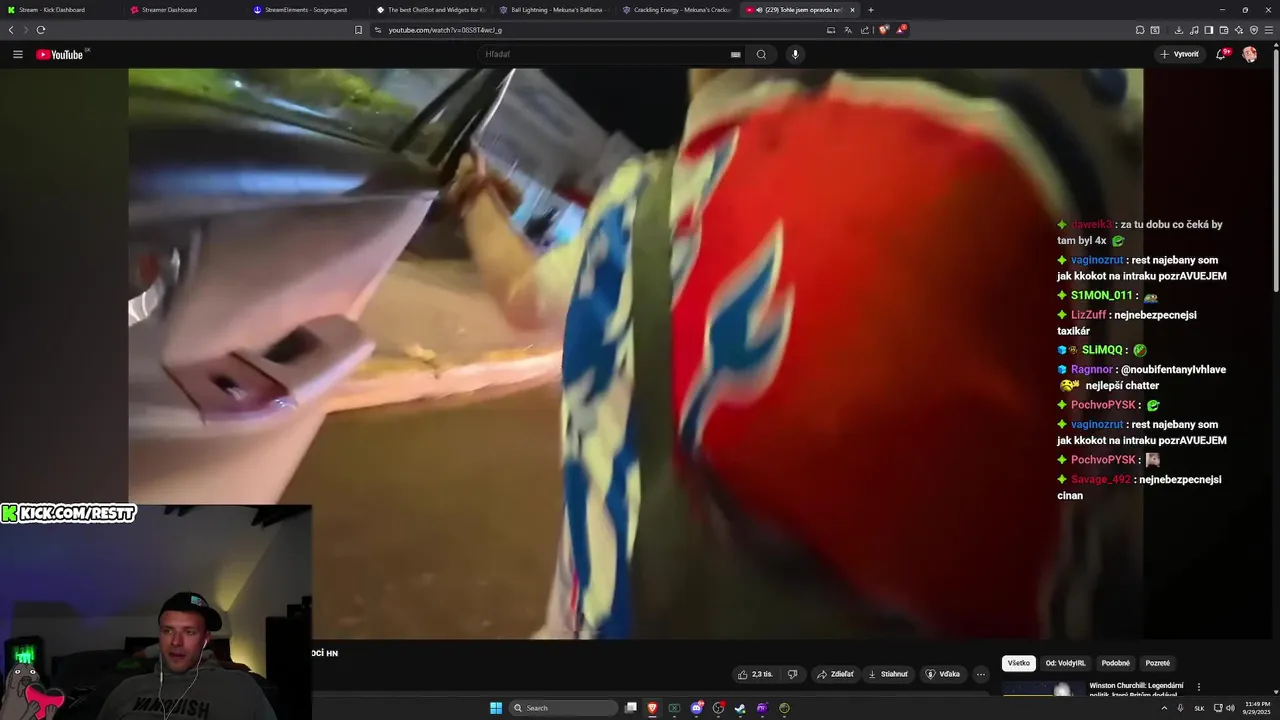This screenshot has height=720, width=1280.
Task: Dislike the video with thumbs-down button
Action: [792, 674]
